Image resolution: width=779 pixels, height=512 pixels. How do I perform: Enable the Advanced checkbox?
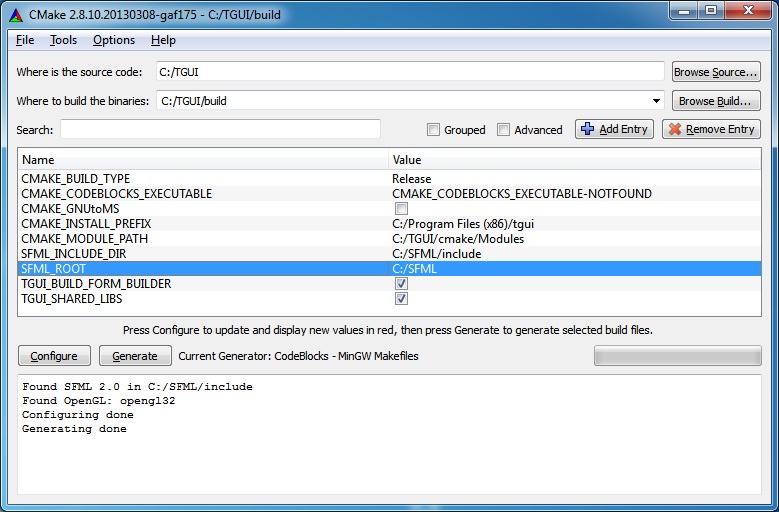[503, 130]
